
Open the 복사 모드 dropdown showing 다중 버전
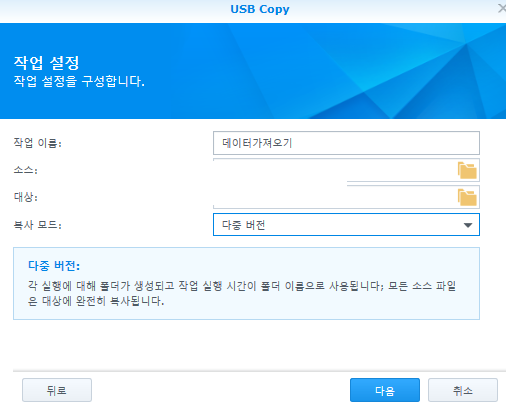tap(346, 225)
